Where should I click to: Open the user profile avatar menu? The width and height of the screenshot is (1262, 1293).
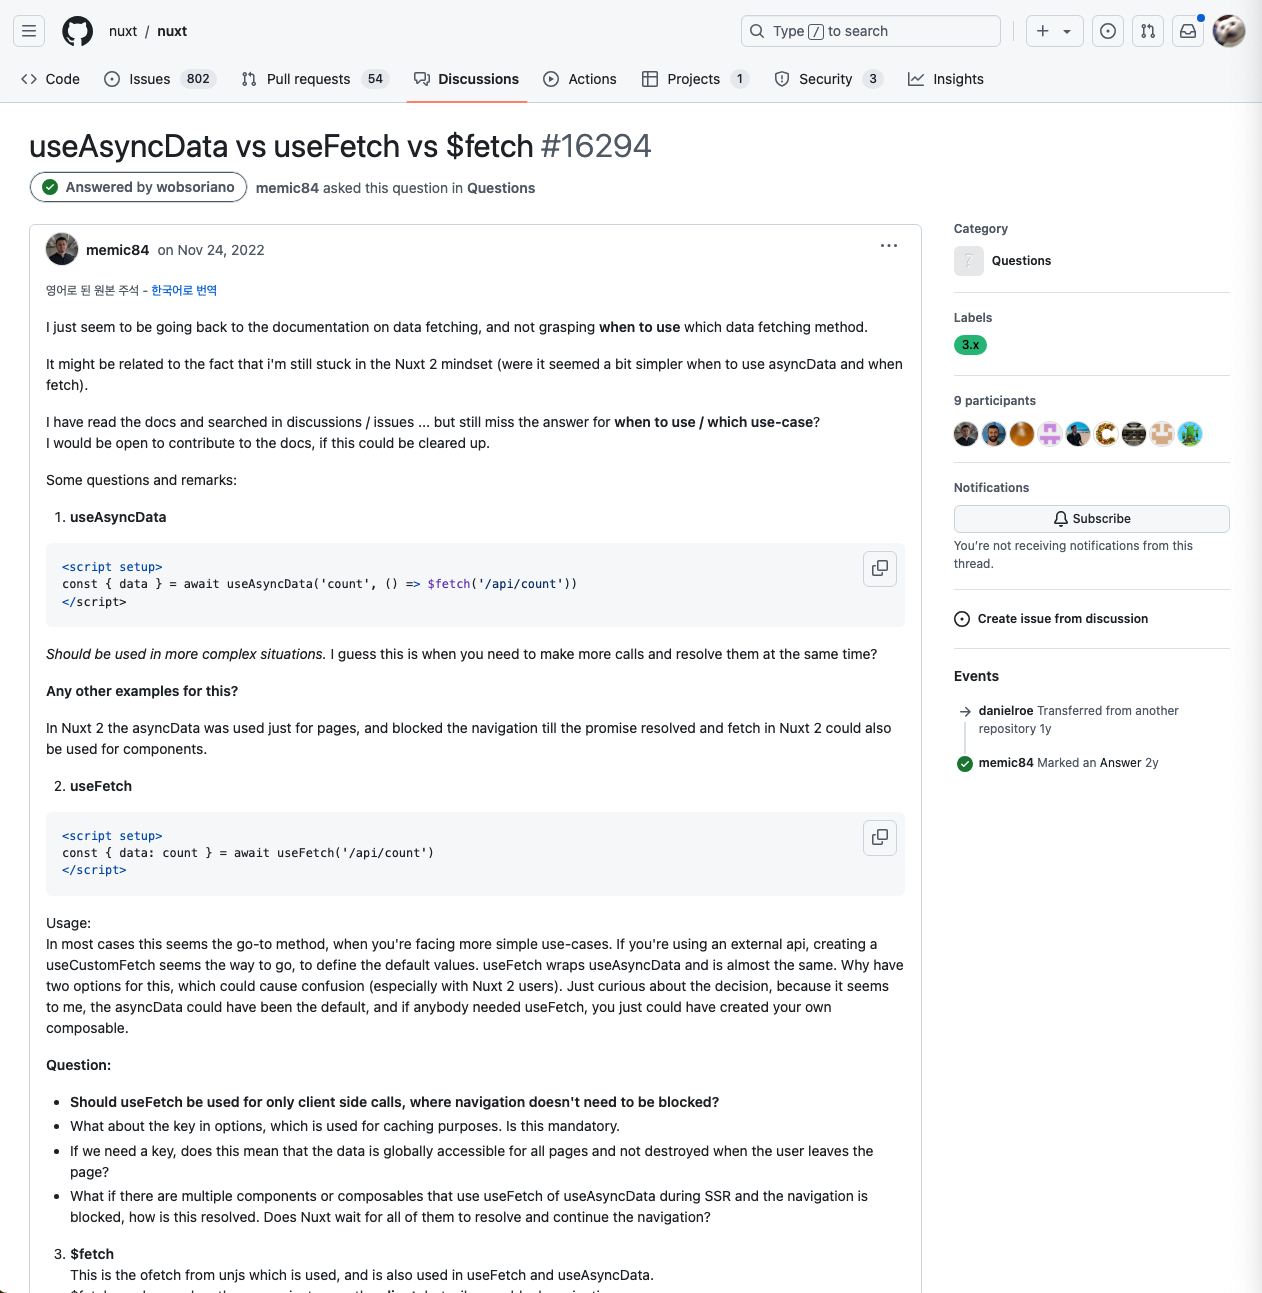(x=1229, y=31)
